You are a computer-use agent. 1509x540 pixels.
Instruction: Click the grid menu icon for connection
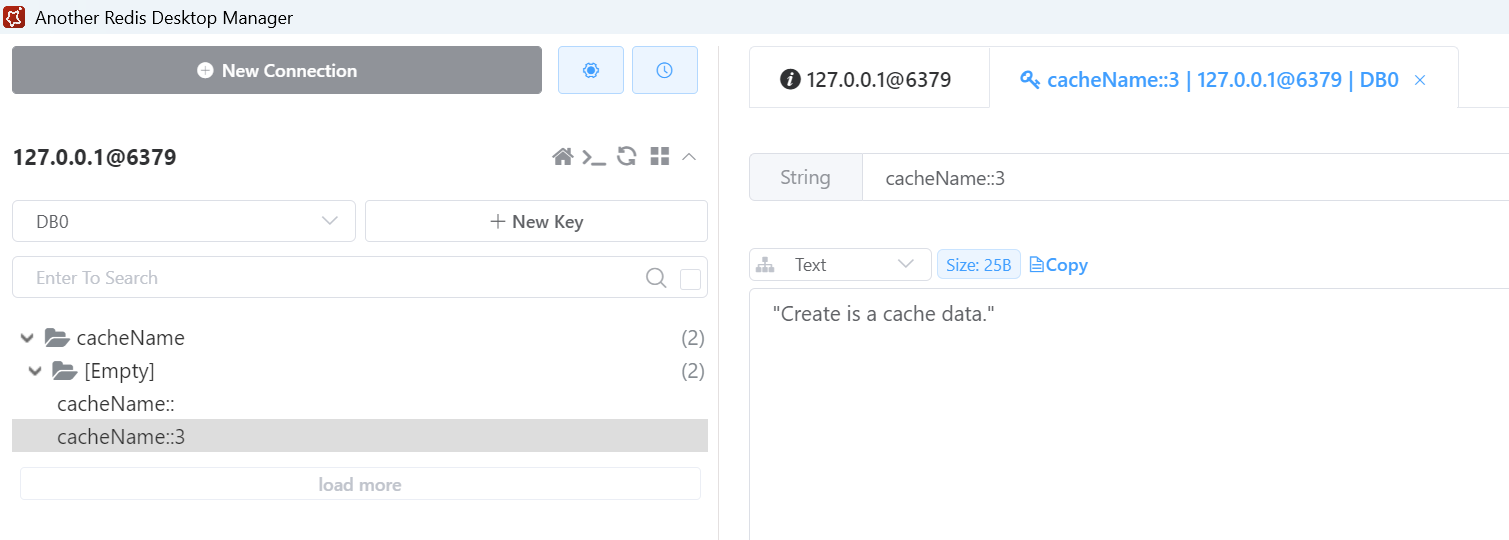click(659, 156)
